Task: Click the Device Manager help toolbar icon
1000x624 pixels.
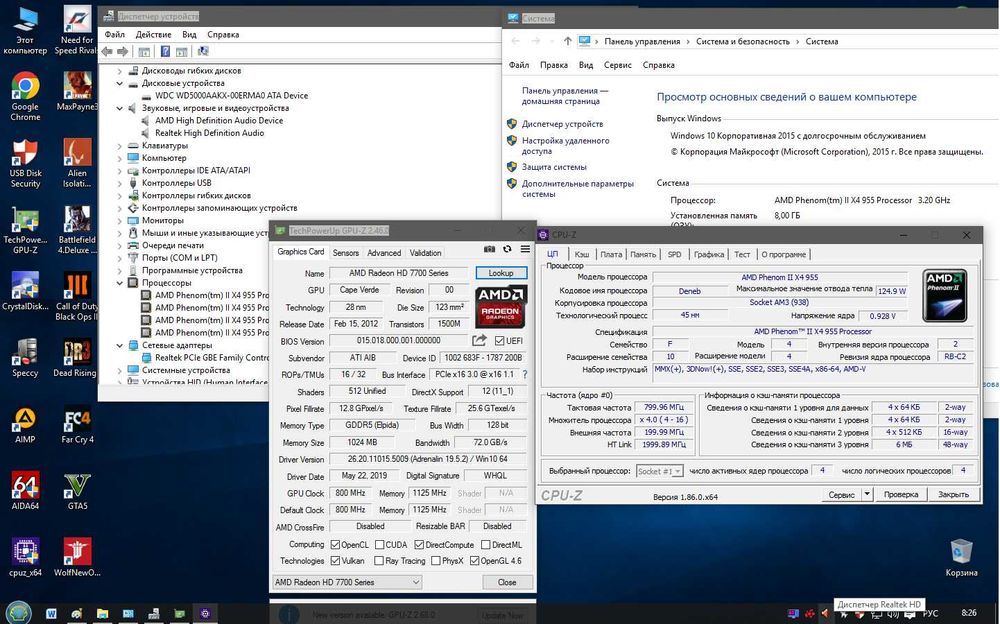Action: click(165, 51)
